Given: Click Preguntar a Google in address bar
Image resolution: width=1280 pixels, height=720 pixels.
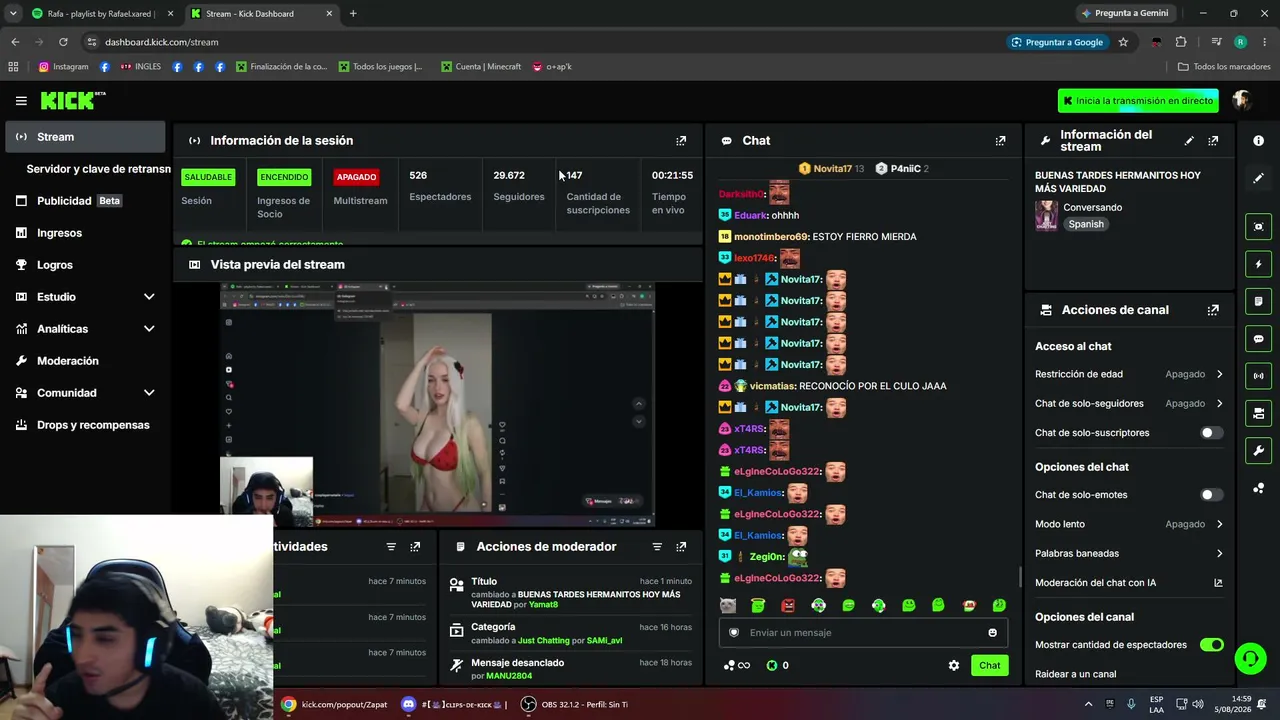Looking at the screenshot, I should (1057, 42).
